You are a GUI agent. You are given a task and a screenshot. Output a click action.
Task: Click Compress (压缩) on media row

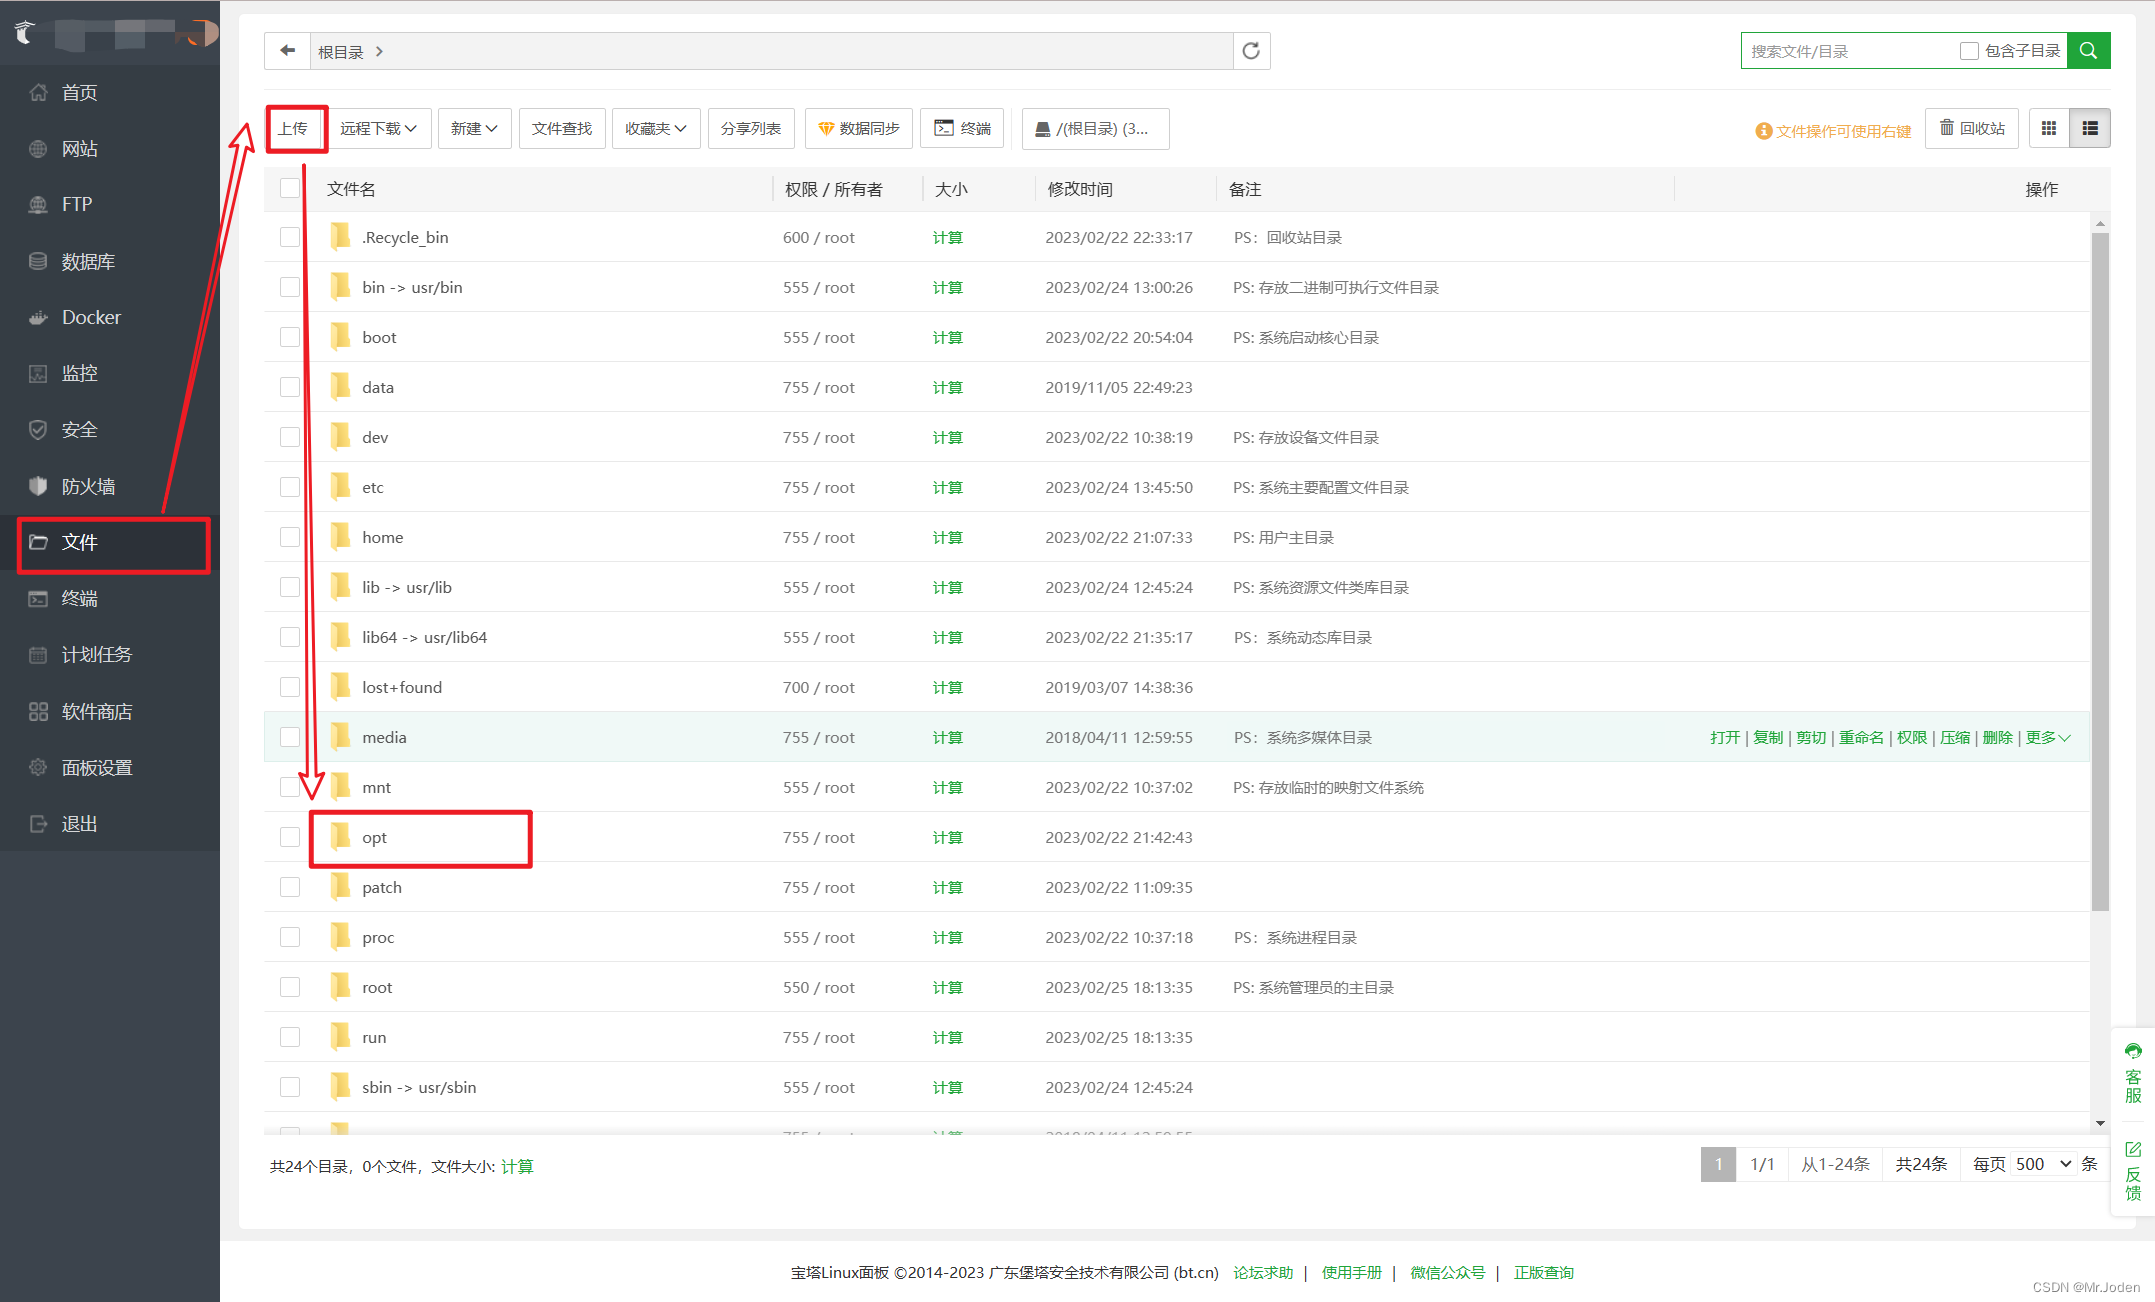coord(1955,737)
